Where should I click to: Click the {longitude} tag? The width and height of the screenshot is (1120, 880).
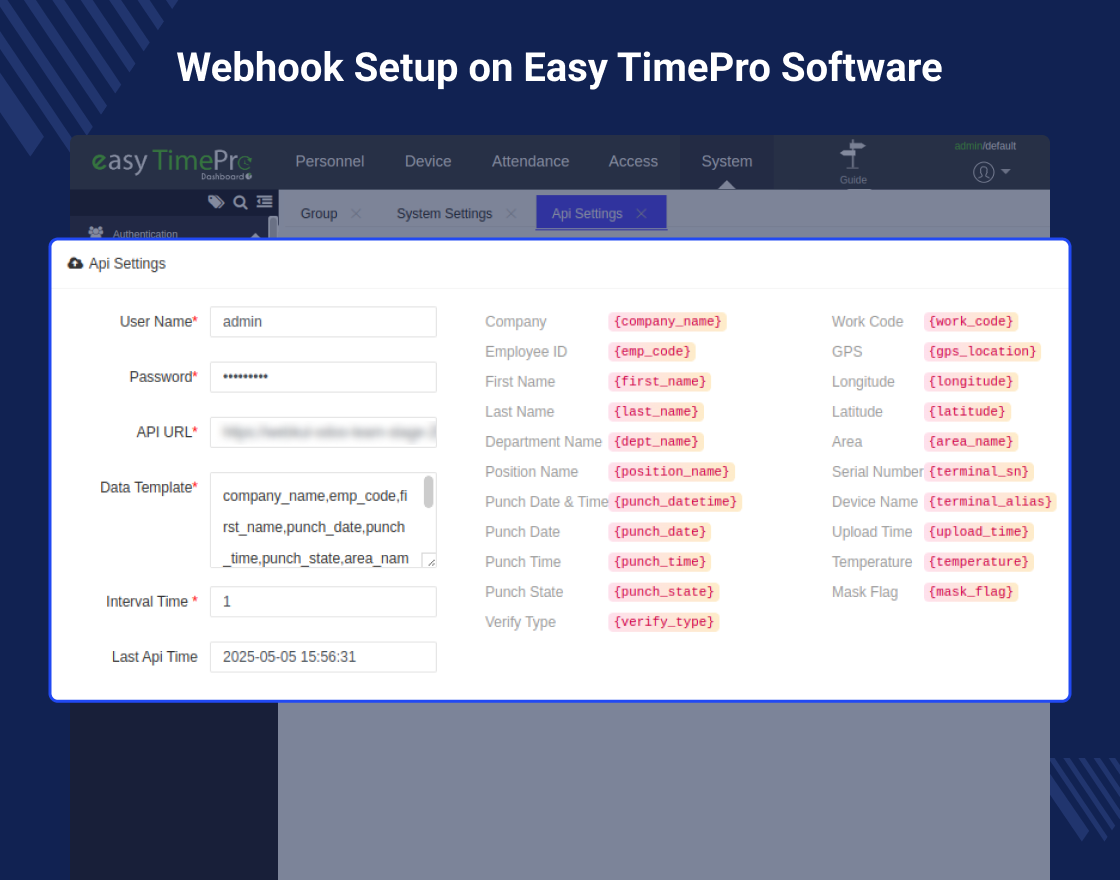point(971,381)
